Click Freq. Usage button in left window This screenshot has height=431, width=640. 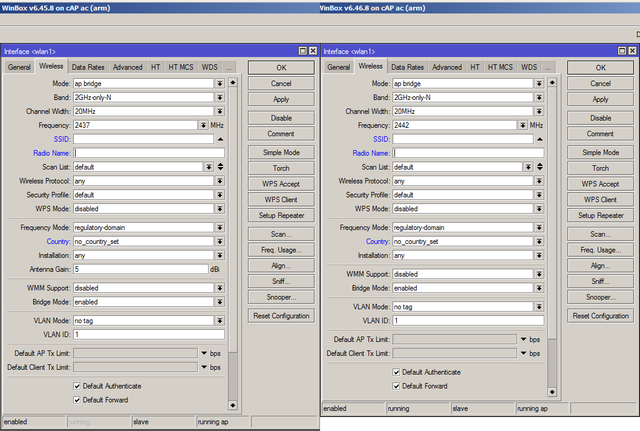point(281,250)
